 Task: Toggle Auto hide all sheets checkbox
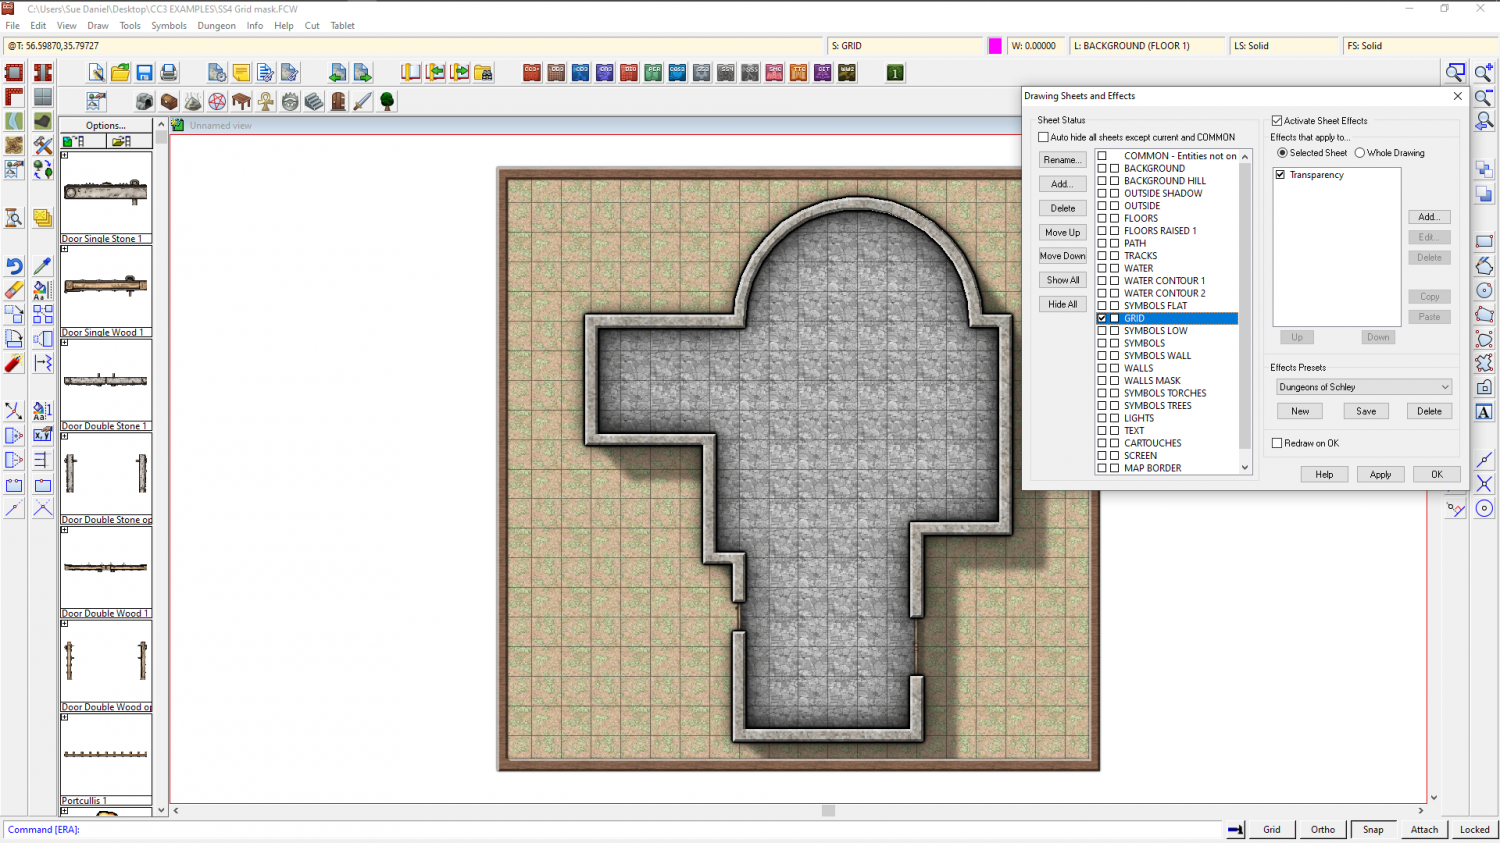click(1043, 137)
